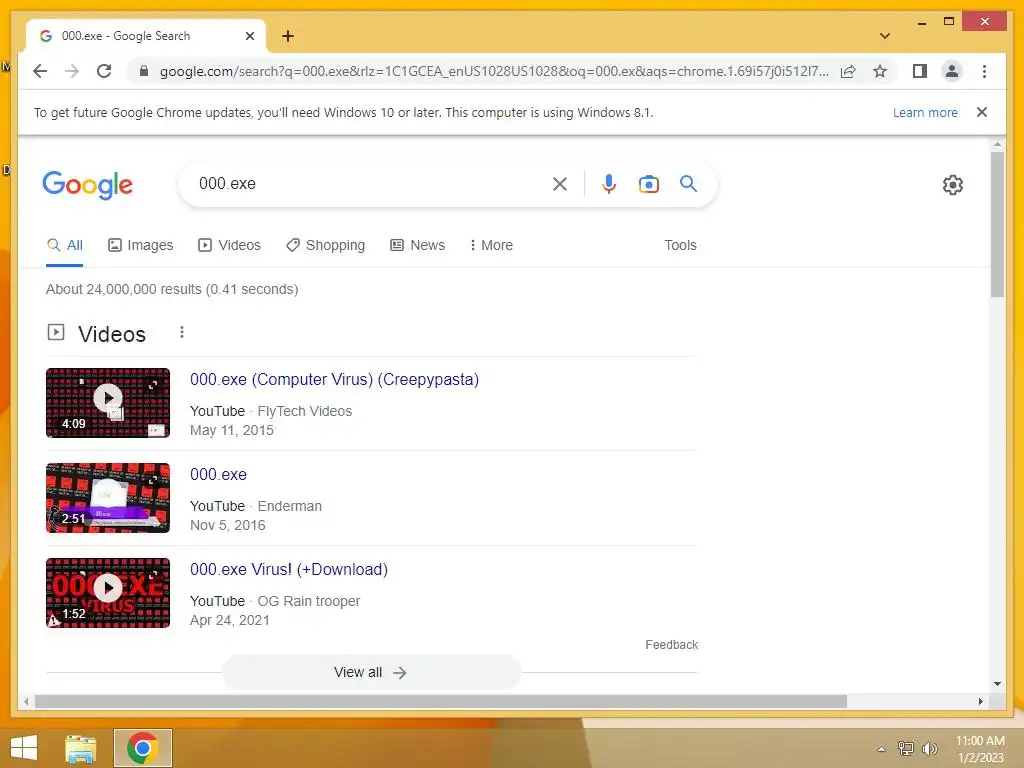1024x768 pixels.
Task: Click the 'May 11, 2015' date text
Action: point(232,430)
